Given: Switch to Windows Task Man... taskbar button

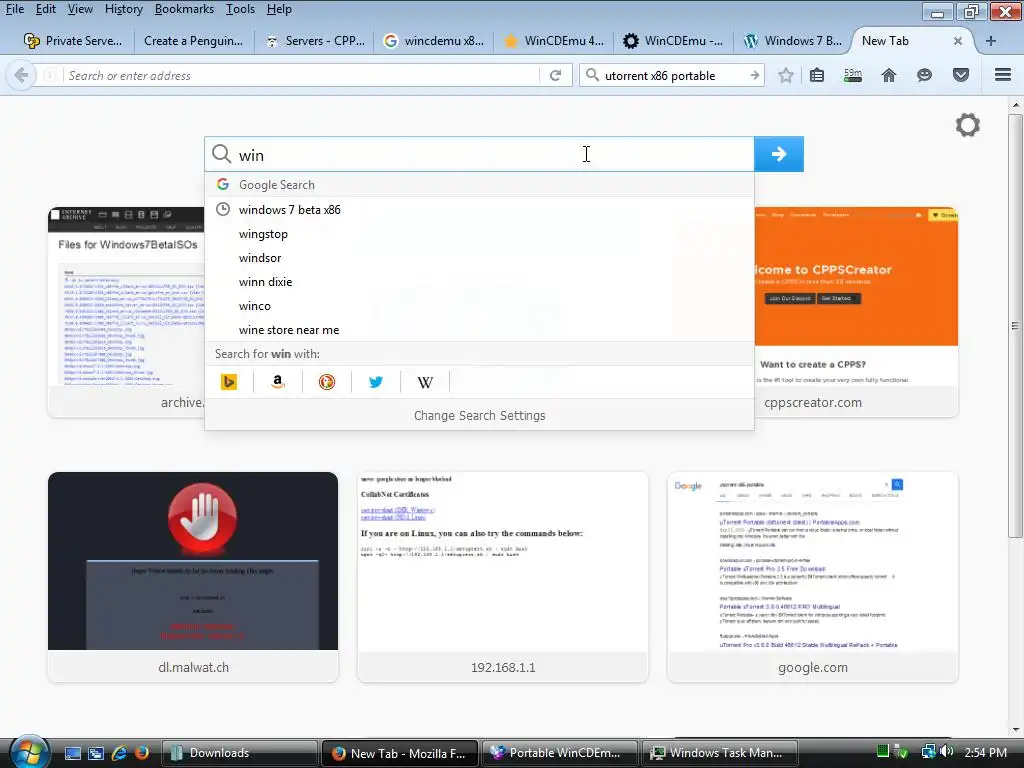Looking at the screenshot, I should point(722,753).
